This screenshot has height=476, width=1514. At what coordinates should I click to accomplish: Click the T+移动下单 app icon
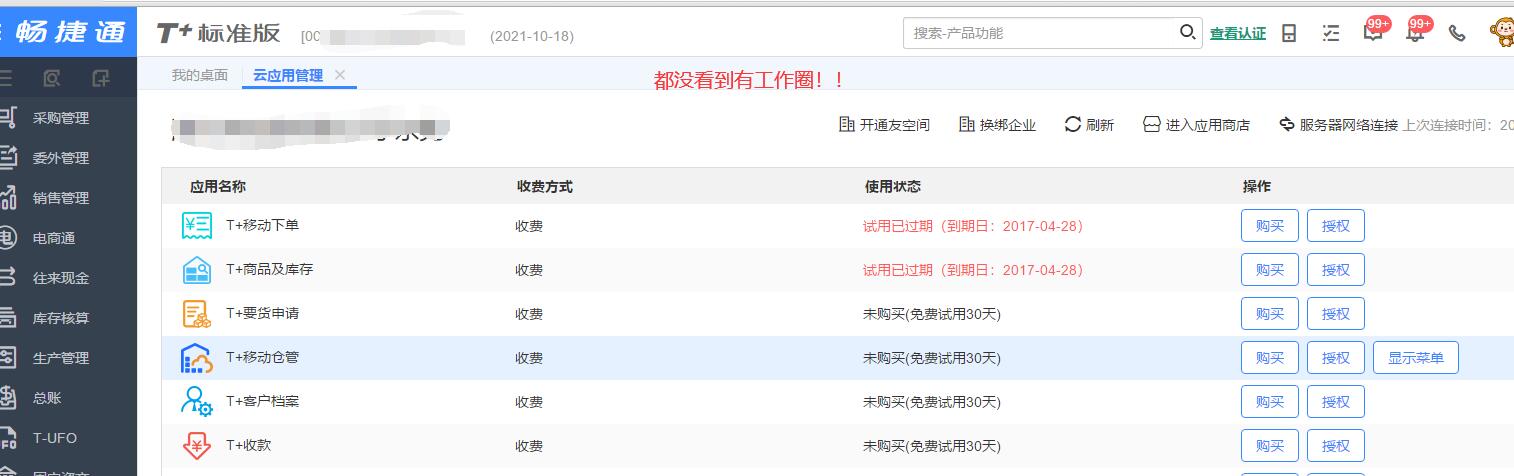[196, 226]
